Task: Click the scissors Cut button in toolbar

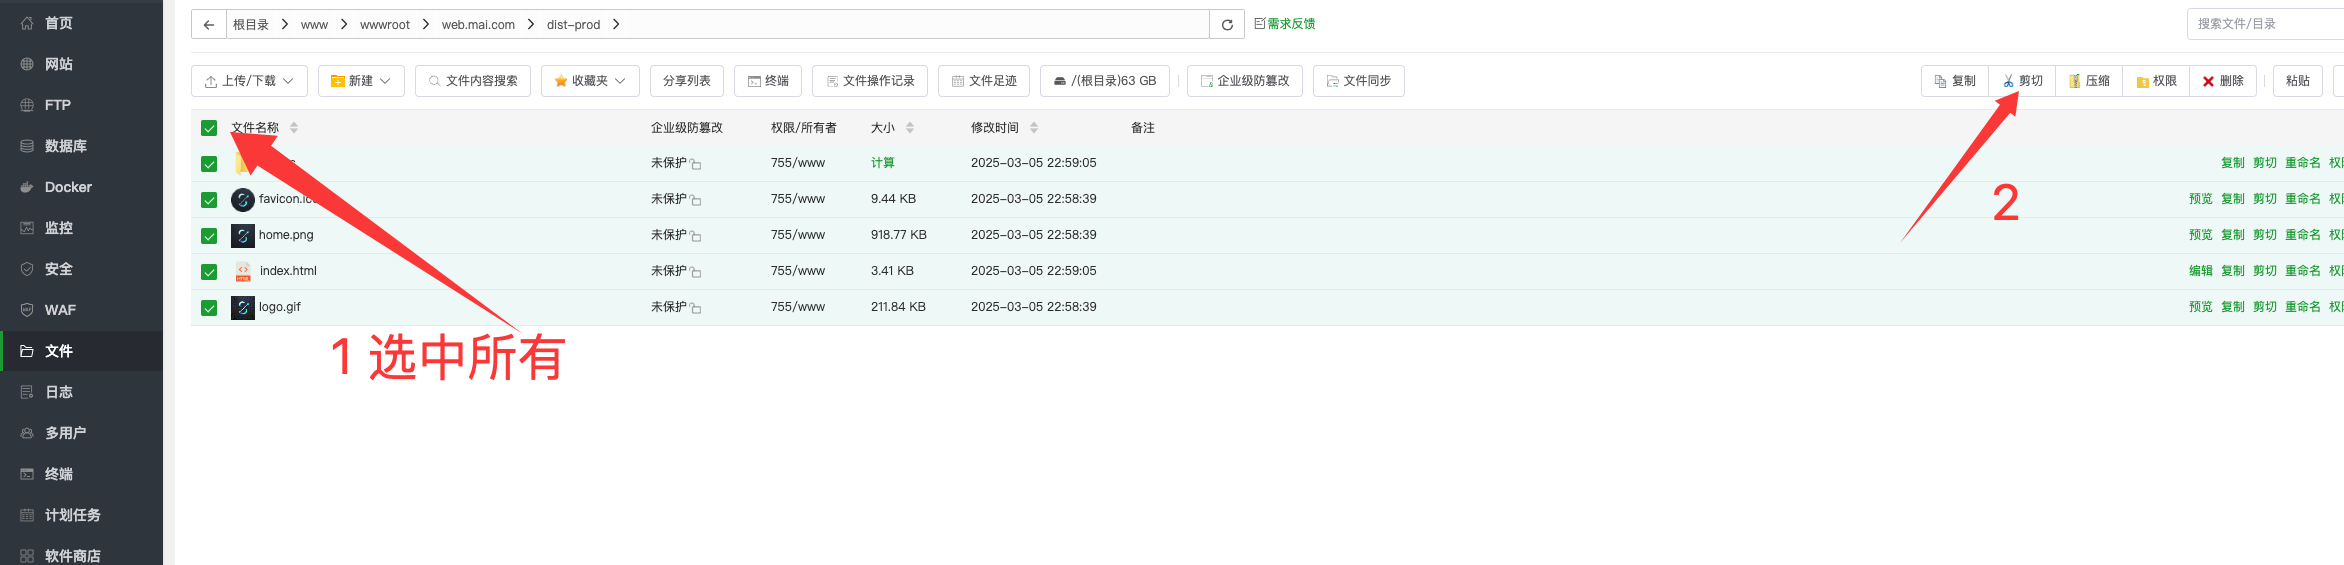Action: [2022, 81]
